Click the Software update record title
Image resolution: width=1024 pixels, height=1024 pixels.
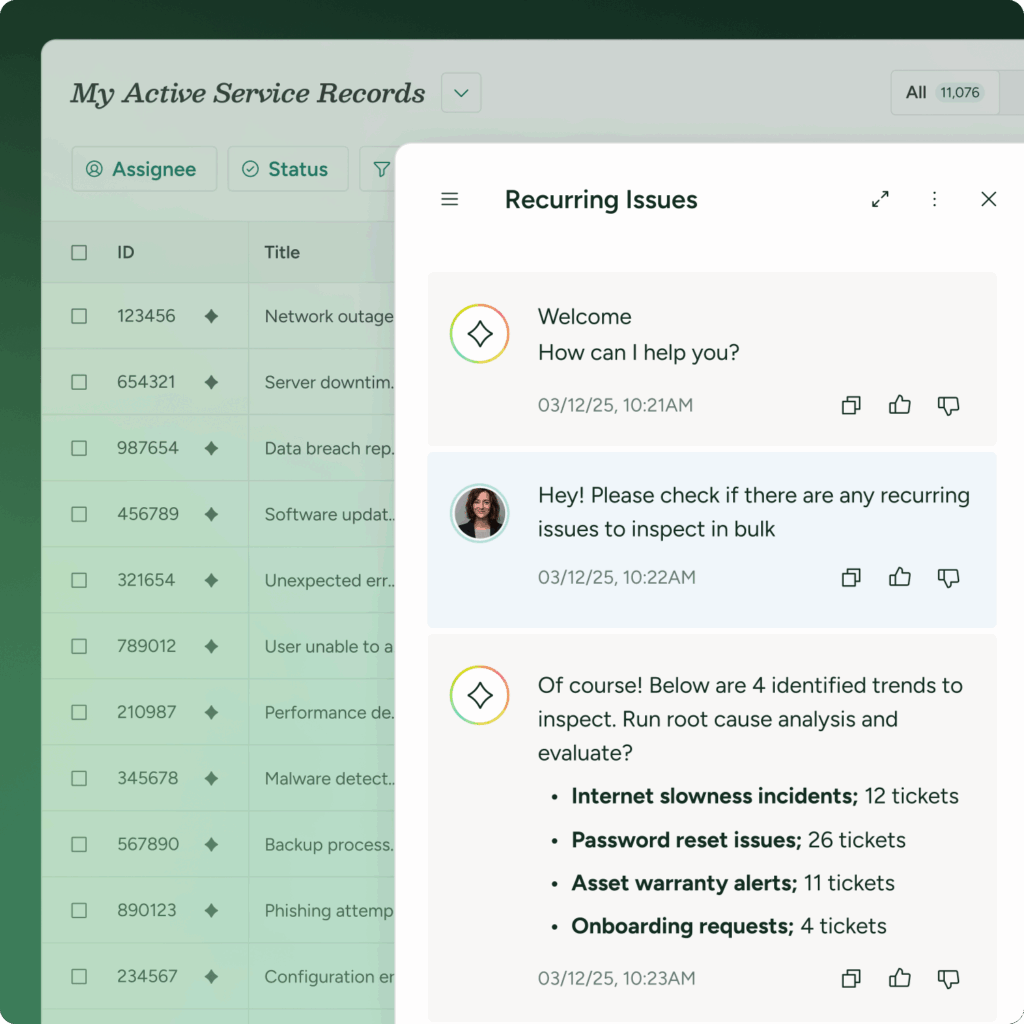tap(329, 514)
